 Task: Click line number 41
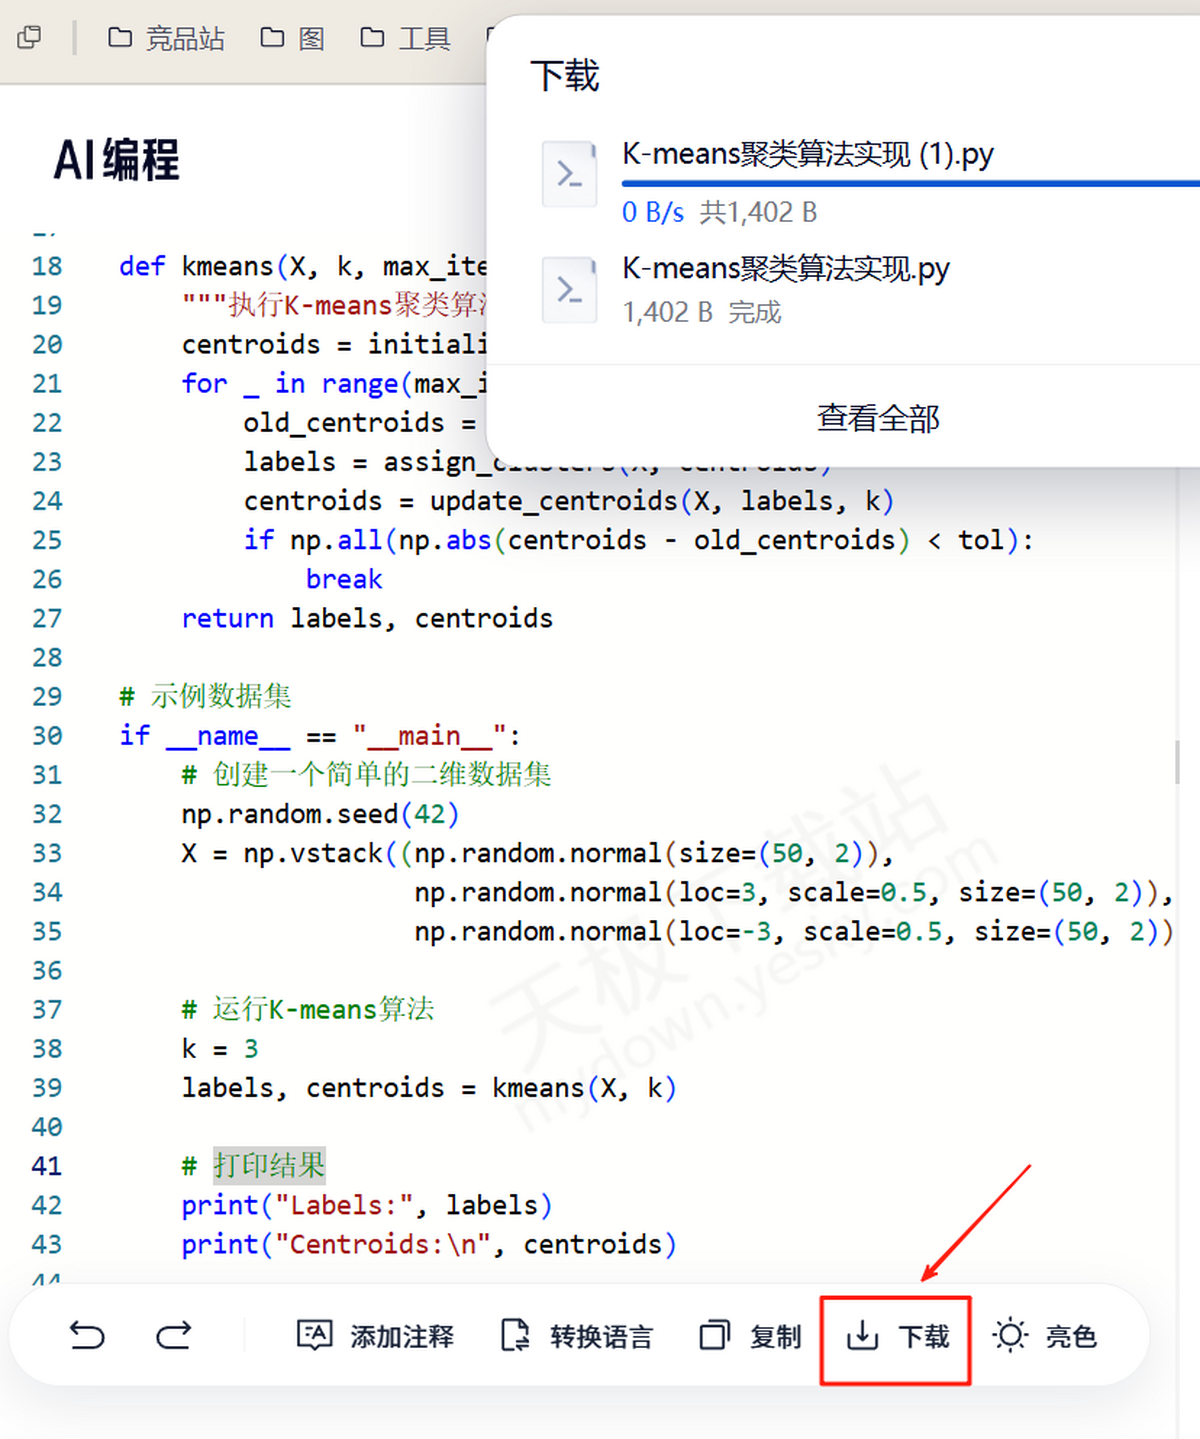pos(47,1166)
